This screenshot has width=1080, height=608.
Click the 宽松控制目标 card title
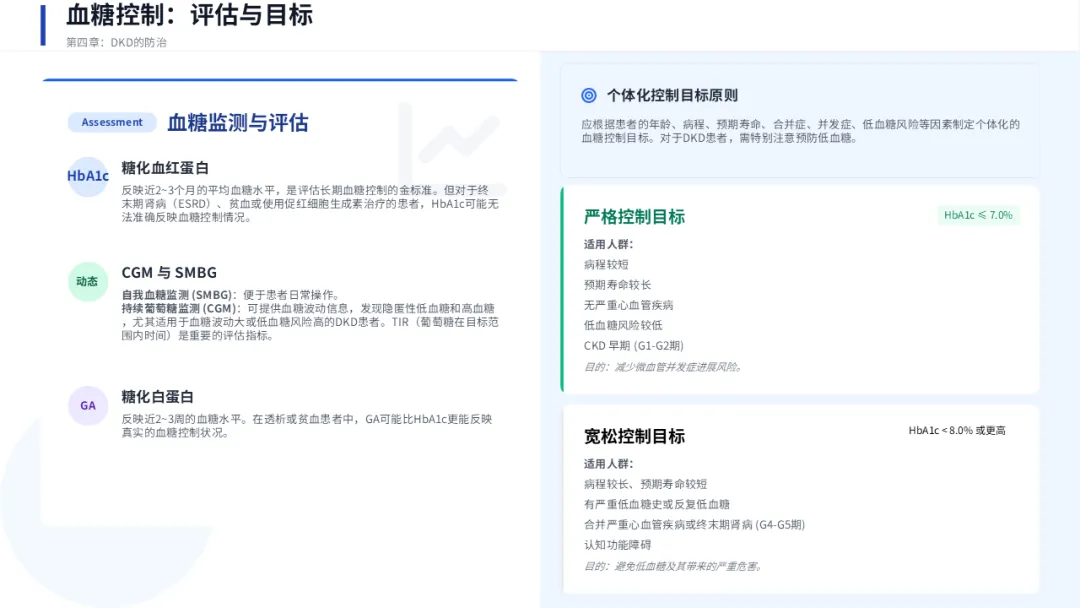tap(634, 437)
